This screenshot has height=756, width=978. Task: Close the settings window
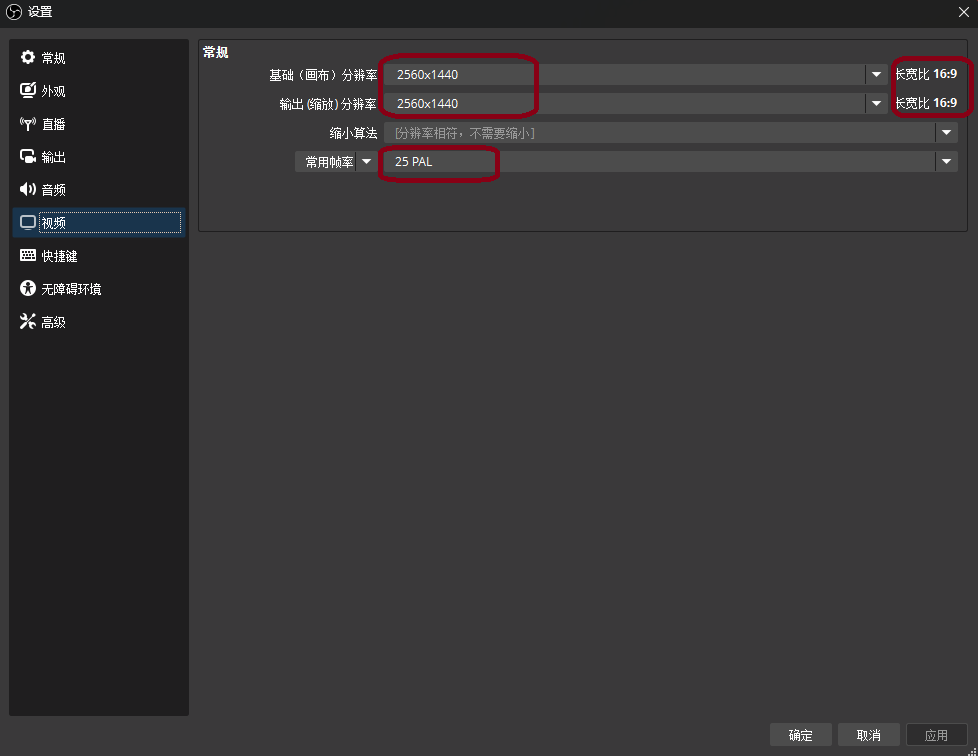coord(964,12)
